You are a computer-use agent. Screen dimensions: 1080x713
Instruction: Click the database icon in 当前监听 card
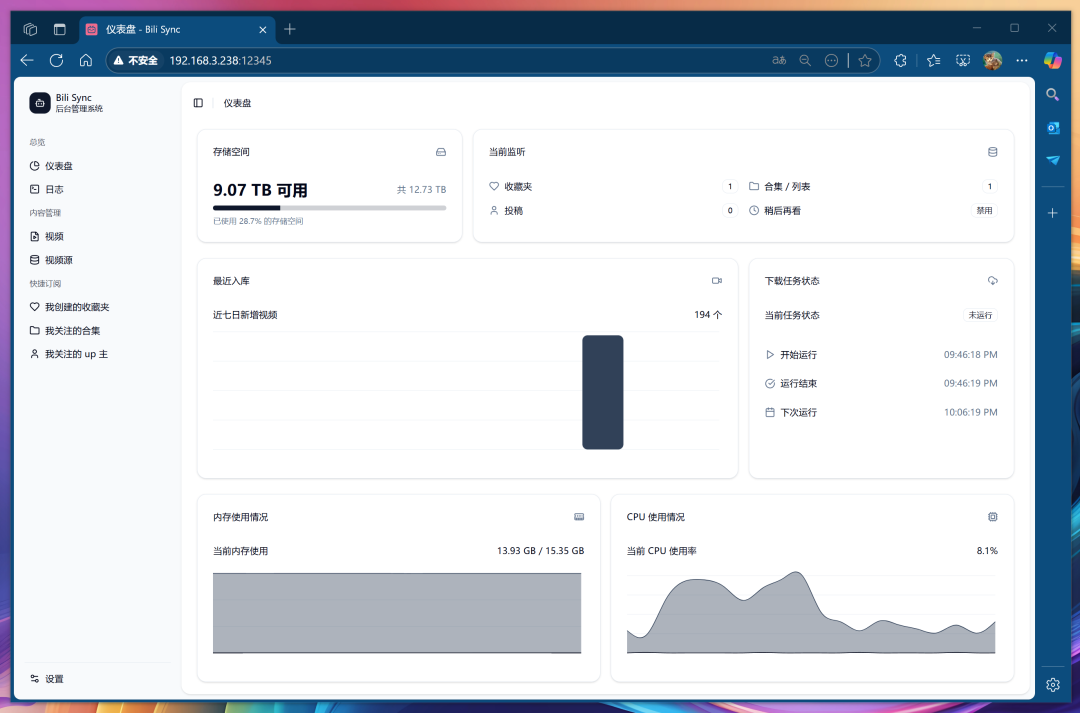click(993, 152)
